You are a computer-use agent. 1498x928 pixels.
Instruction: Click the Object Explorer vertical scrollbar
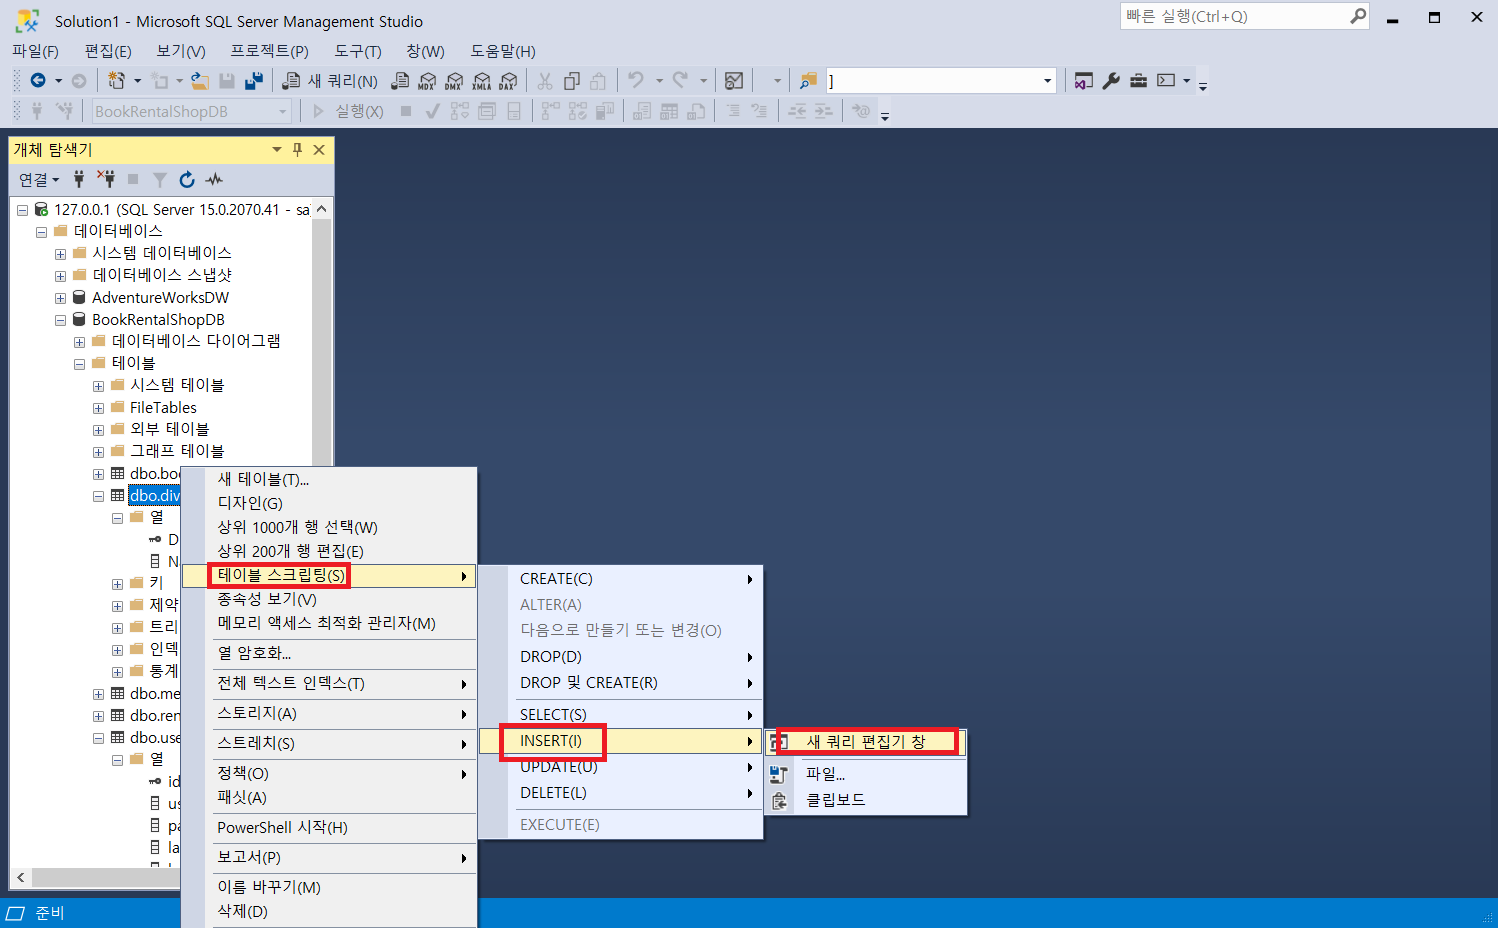[x=322, y=340]
